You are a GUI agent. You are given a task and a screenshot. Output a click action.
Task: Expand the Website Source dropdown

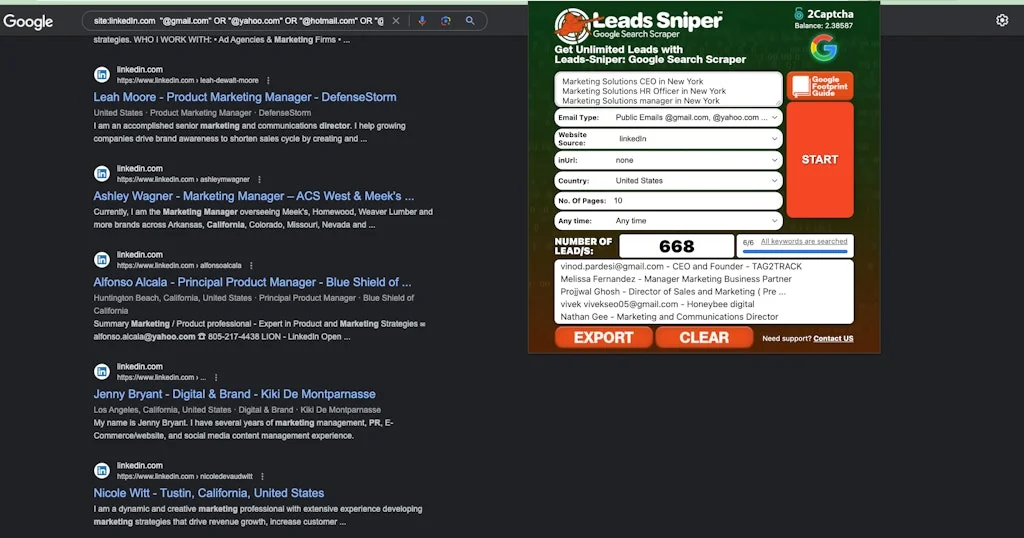click(x=668, y=138)
